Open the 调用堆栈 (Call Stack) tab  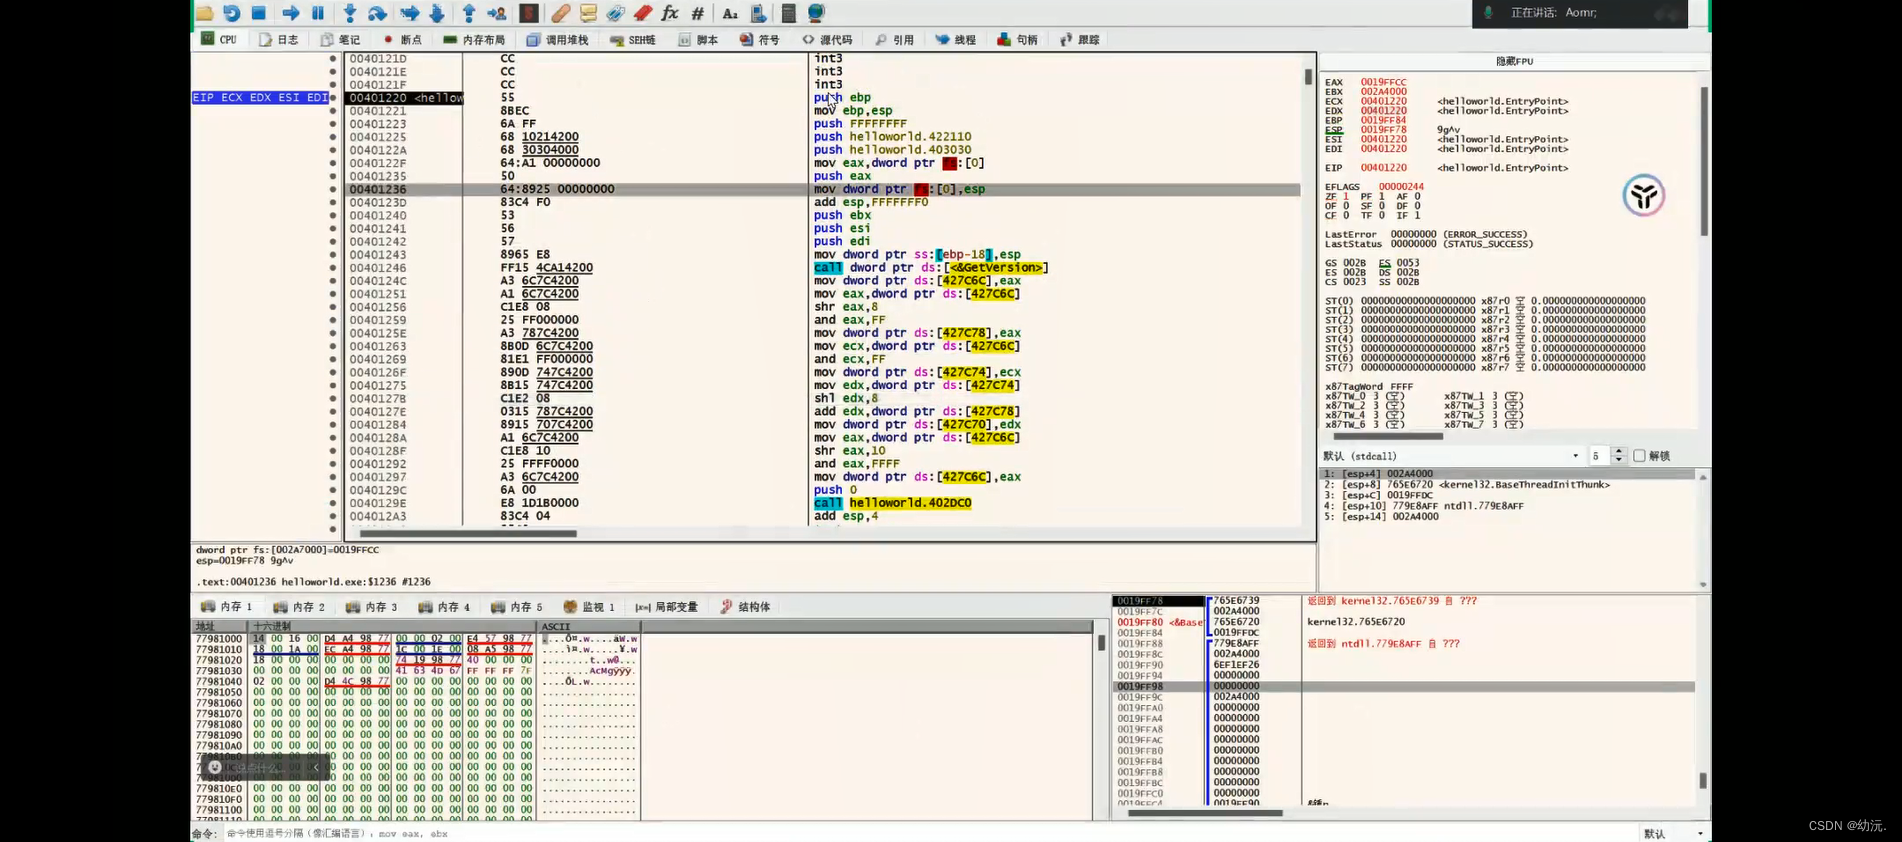click(557, 39)
